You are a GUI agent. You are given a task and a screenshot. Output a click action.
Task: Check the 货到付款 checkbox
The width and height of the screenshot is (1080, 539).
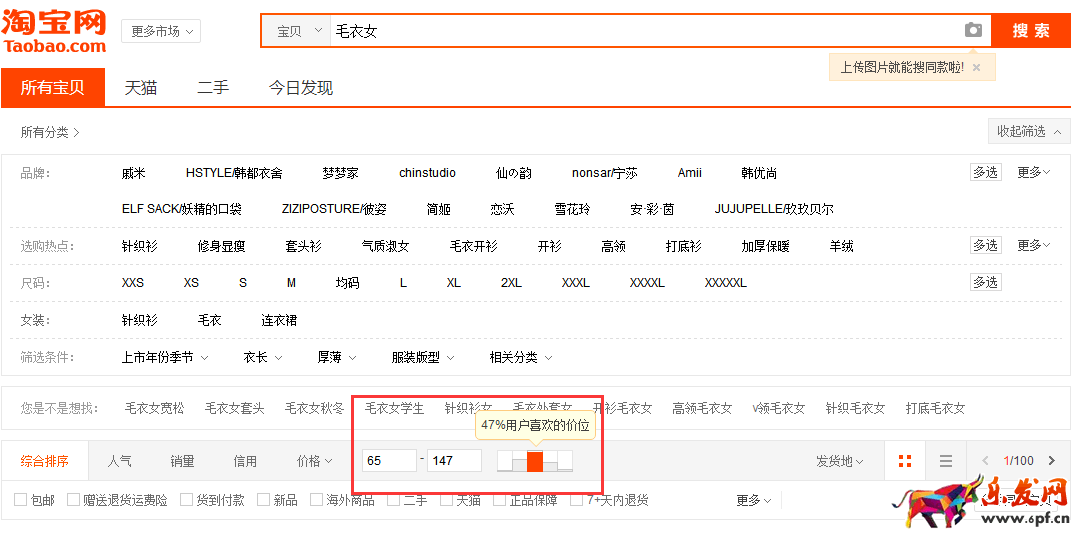click(186, 500)
